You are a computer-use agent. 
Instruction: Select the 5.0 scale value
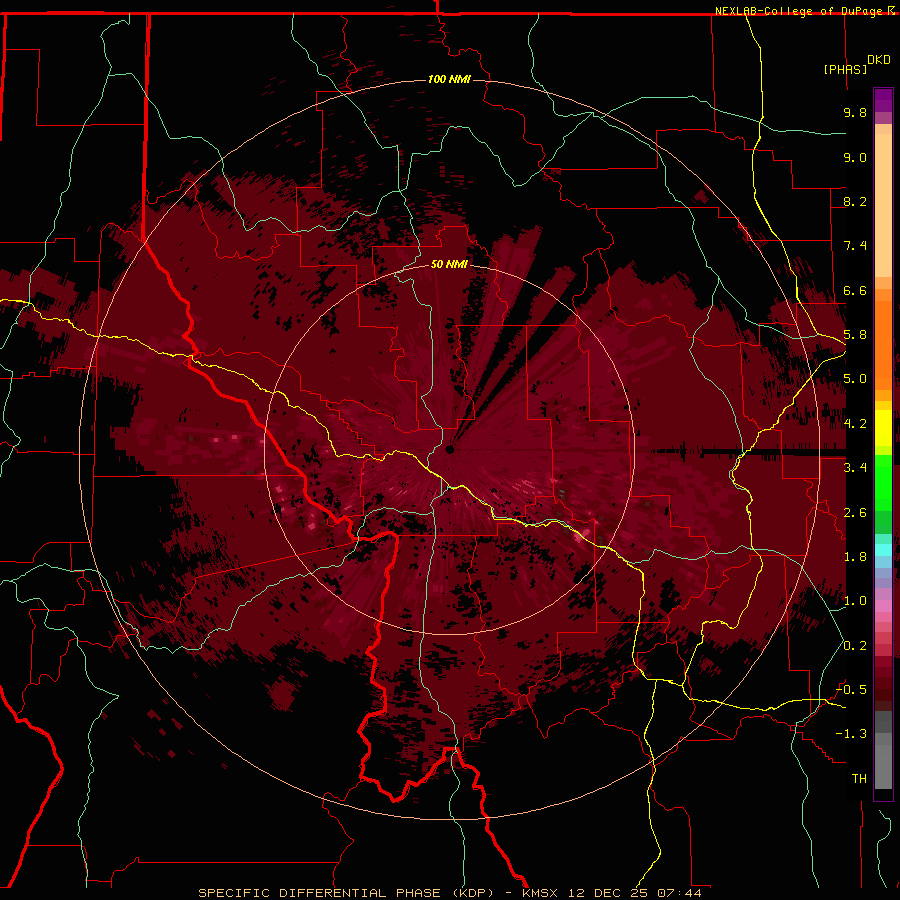coord(855,379)
